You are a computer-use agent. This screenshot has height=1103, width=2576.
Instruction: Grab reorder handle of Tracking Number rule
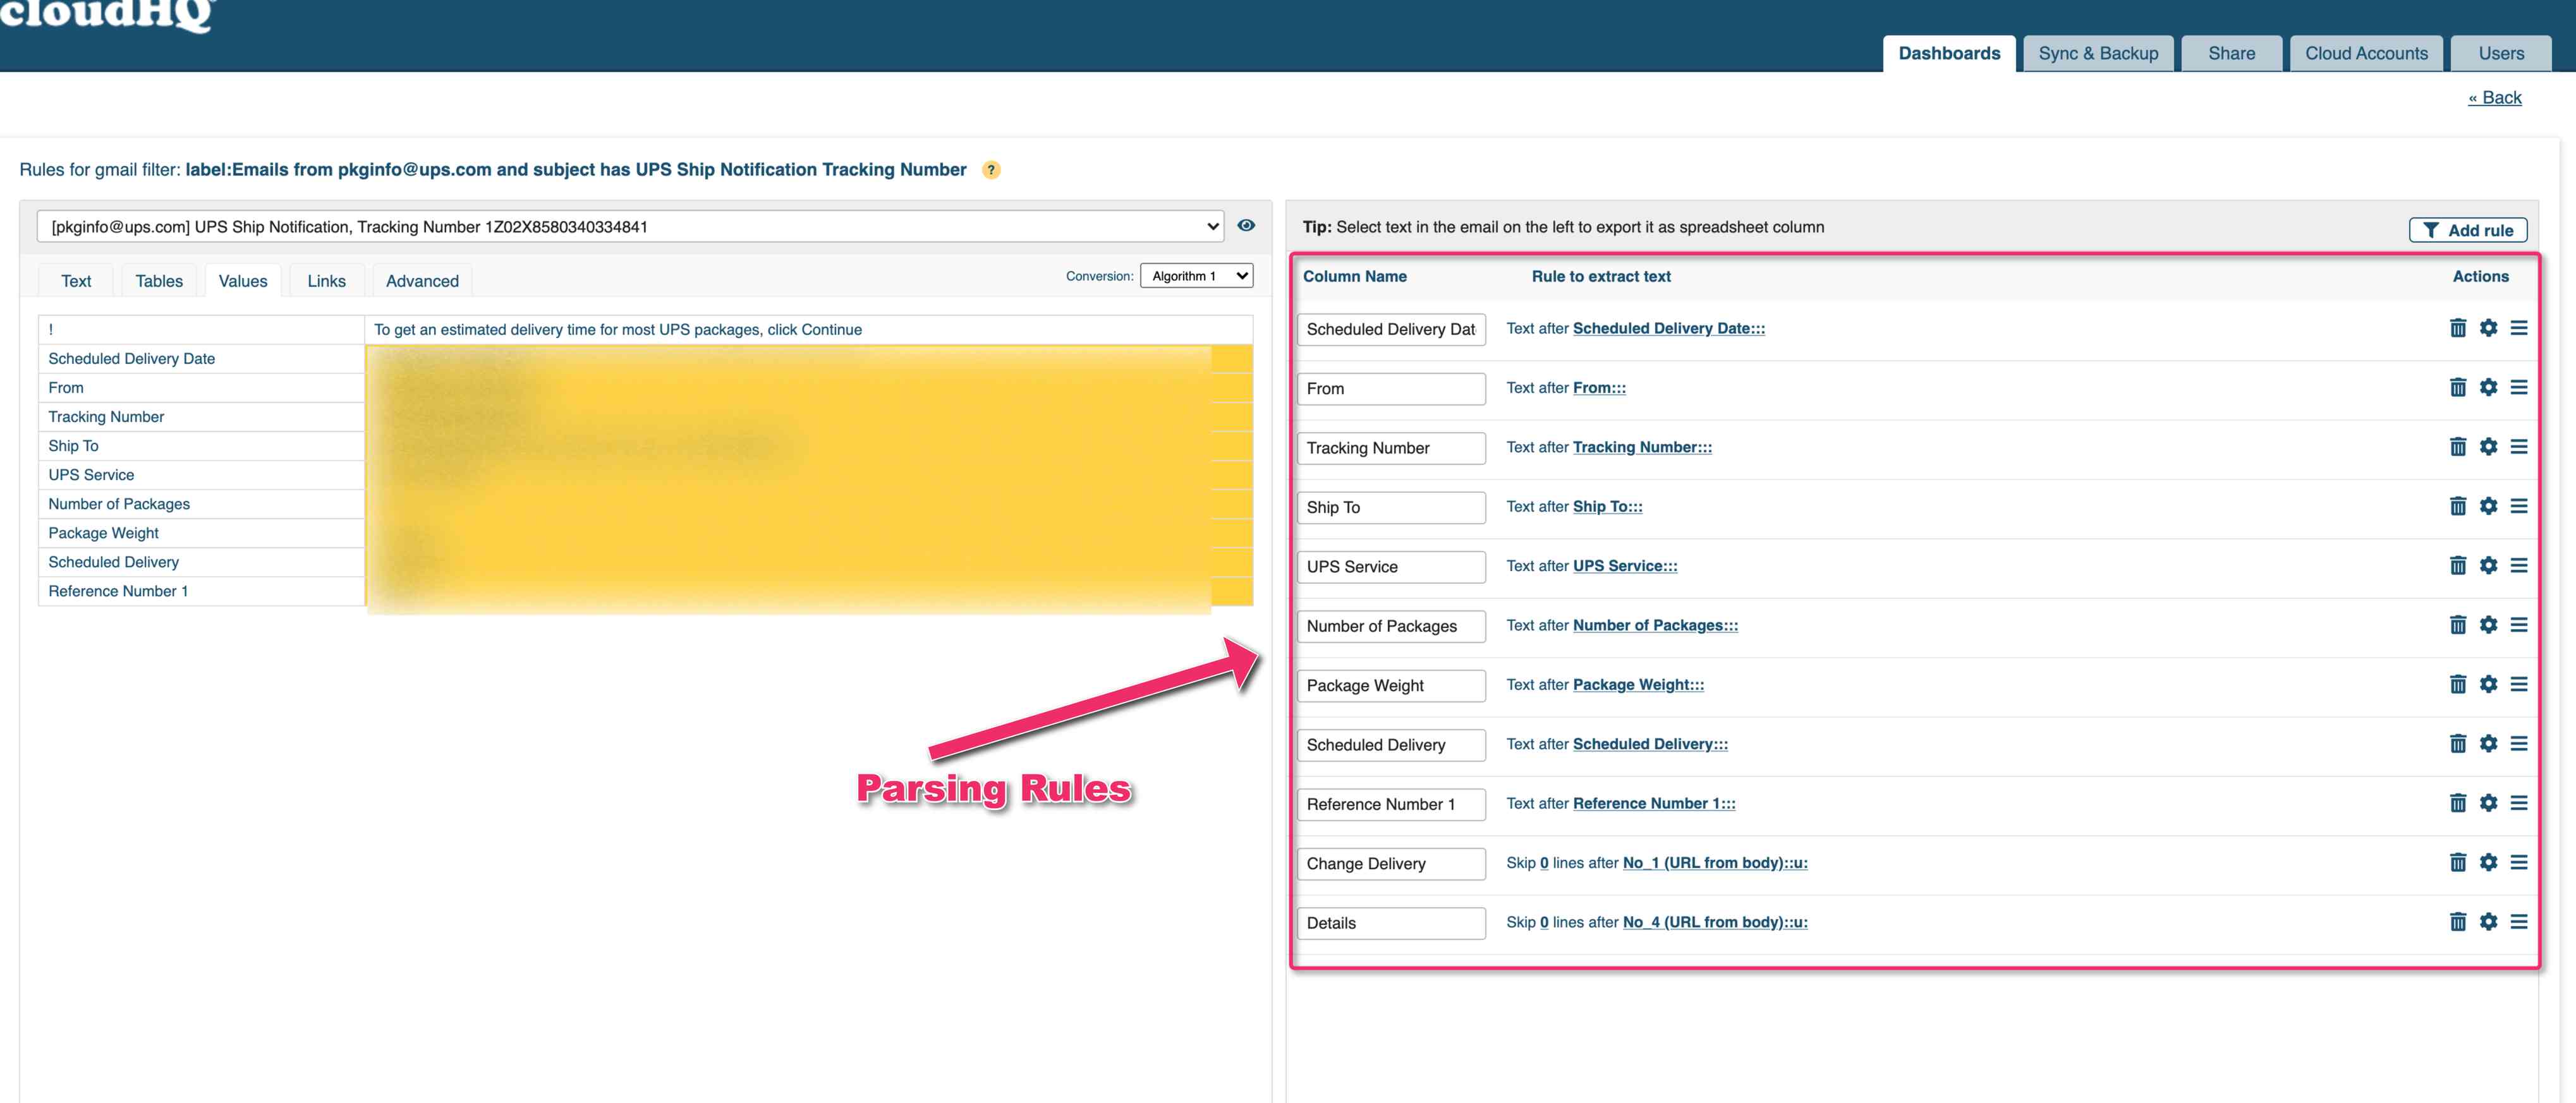pyautogui.click(x=2518, y=447)
